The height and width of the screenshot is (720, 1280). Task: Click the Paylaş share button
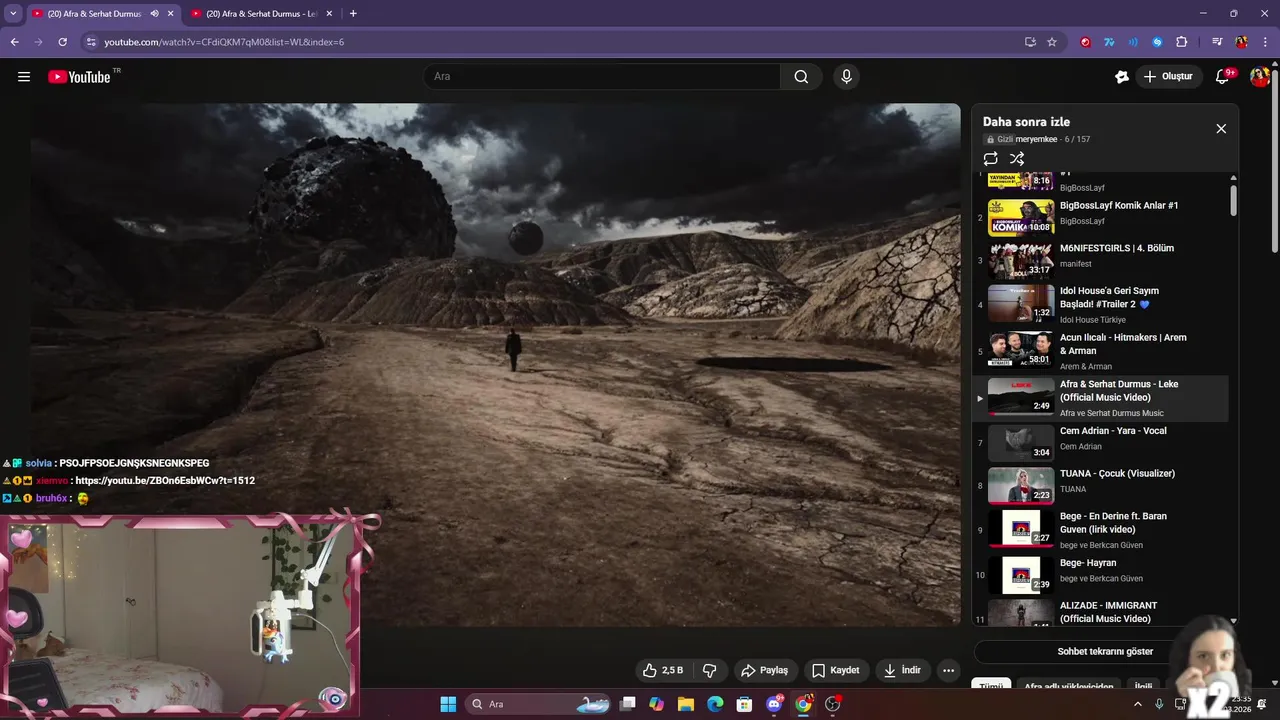click(764, 670)
